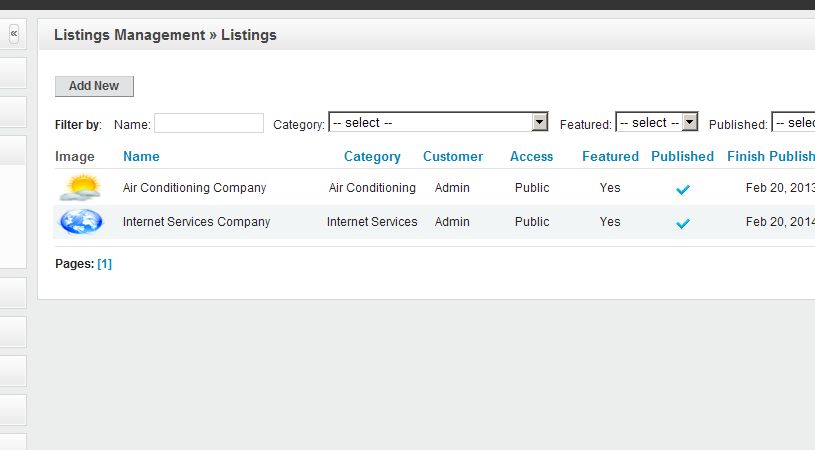
Task: Click the Add New button
Action: coord(94,86)
